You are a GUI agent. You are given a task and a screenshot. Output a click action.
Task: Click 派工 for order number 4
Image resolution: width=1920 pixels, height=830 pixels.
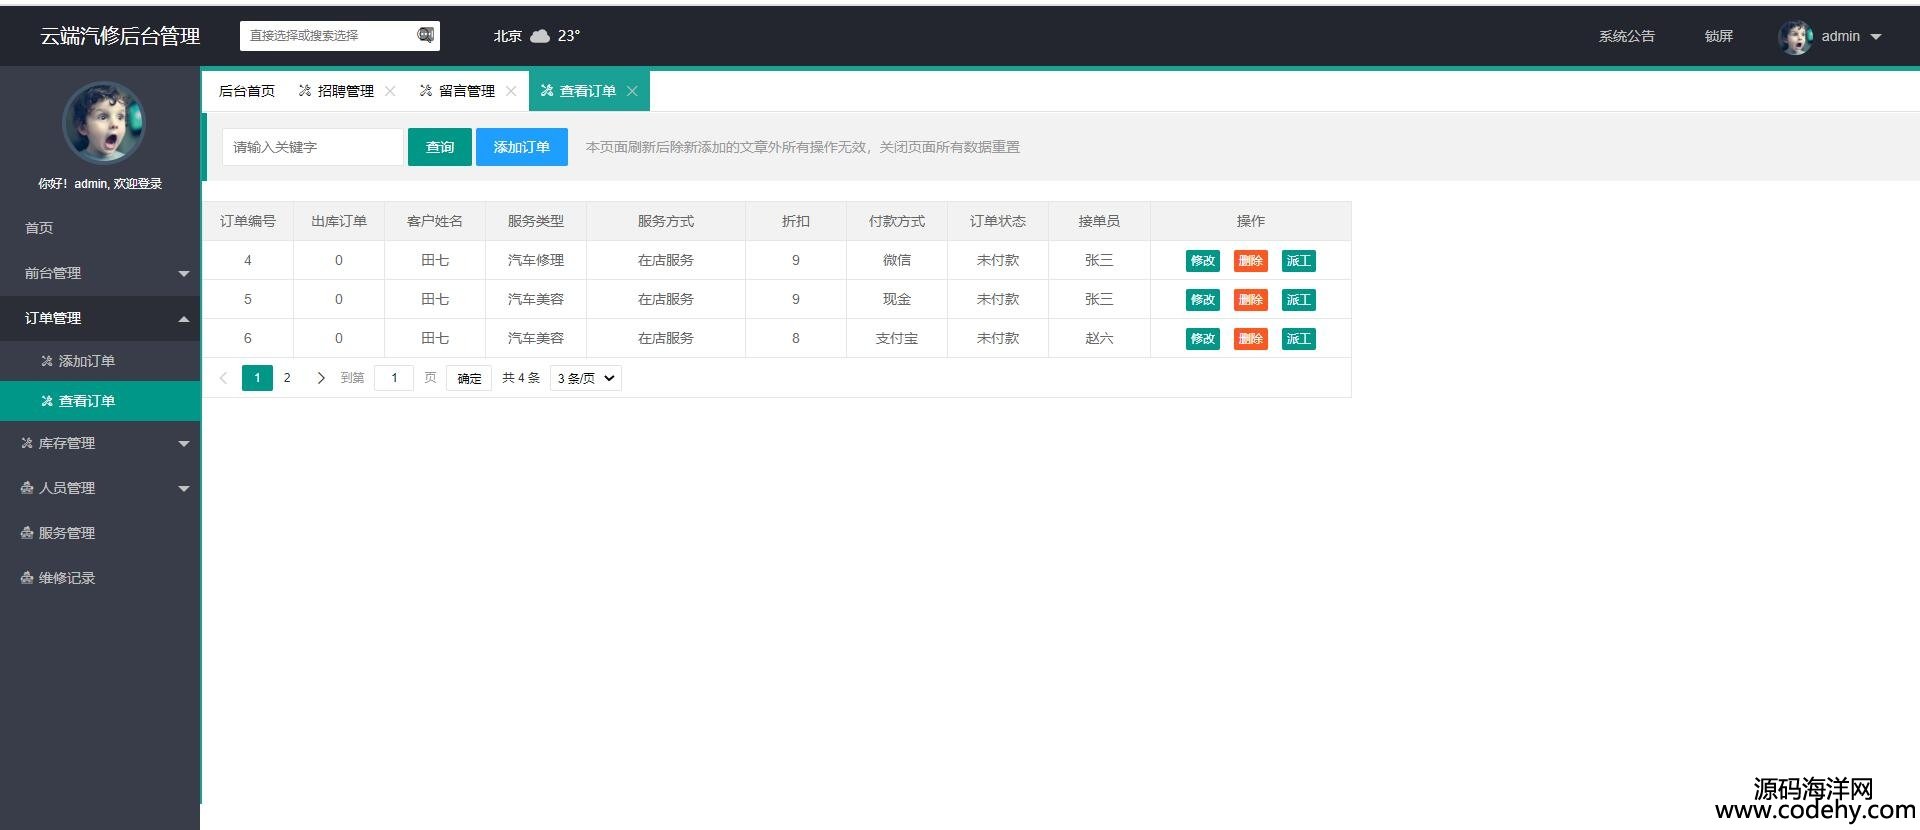coord(1298,261)
